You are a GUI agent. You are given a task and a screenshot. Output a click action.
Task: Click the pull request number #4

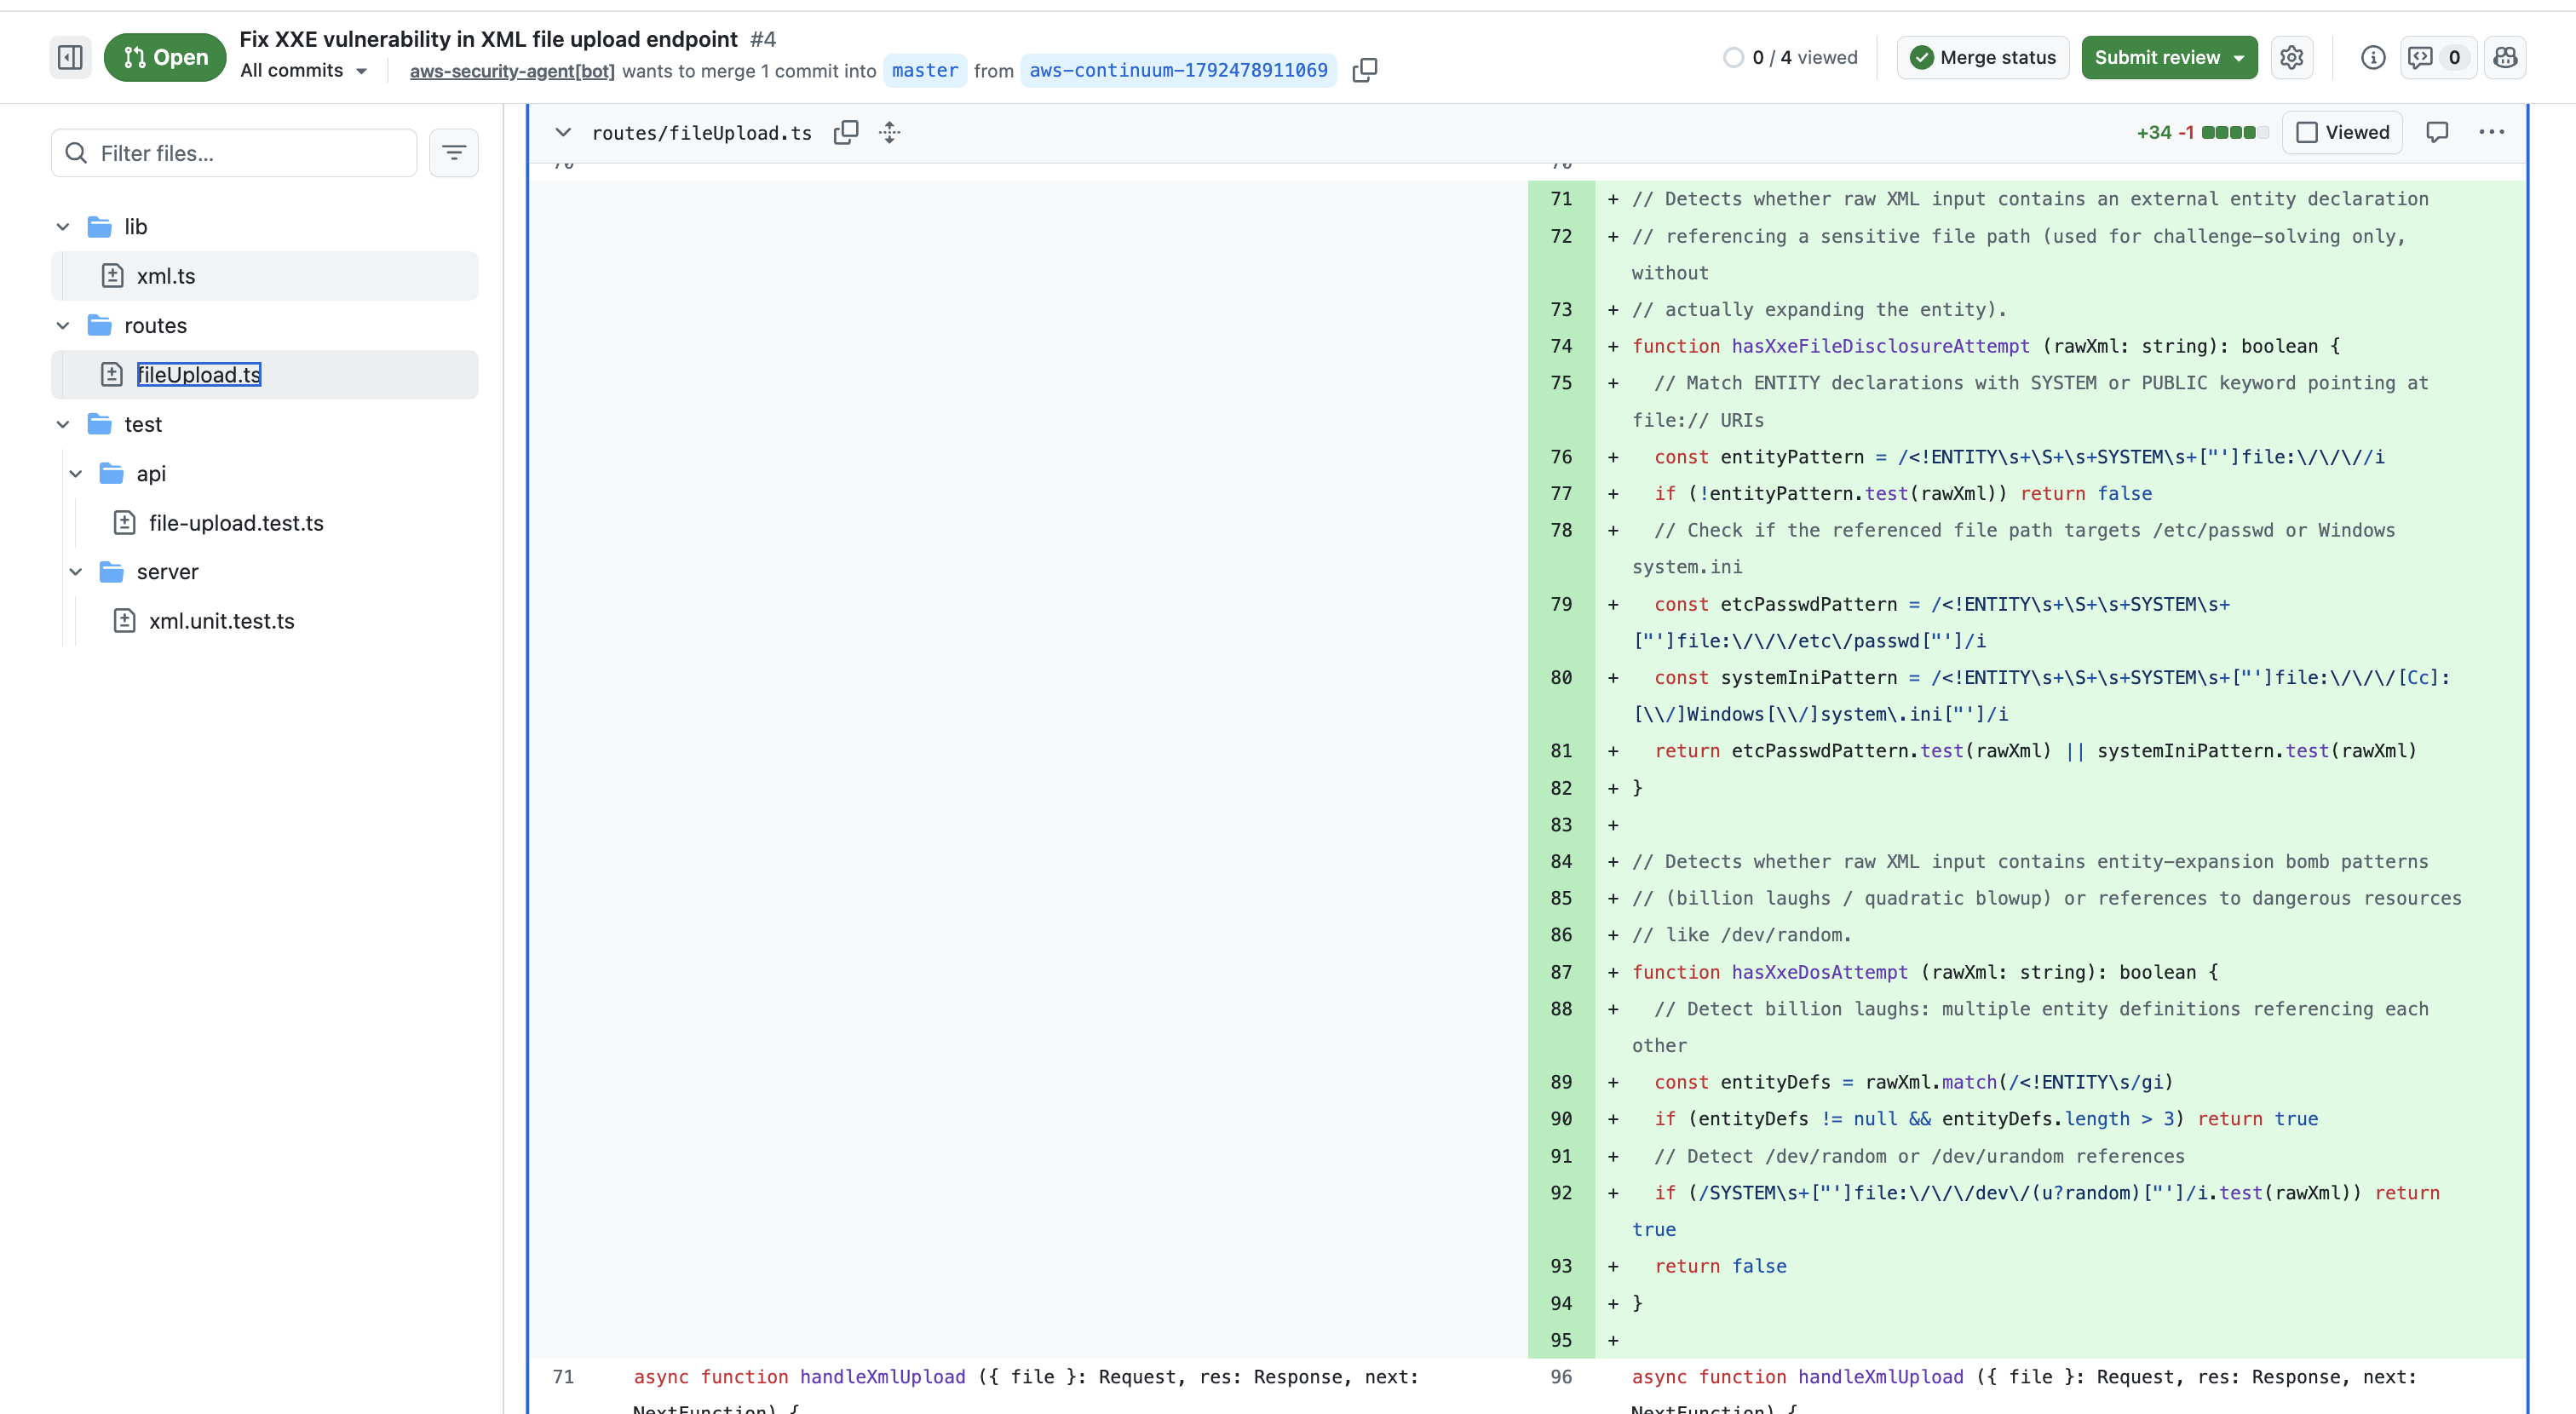pos(762,39)
